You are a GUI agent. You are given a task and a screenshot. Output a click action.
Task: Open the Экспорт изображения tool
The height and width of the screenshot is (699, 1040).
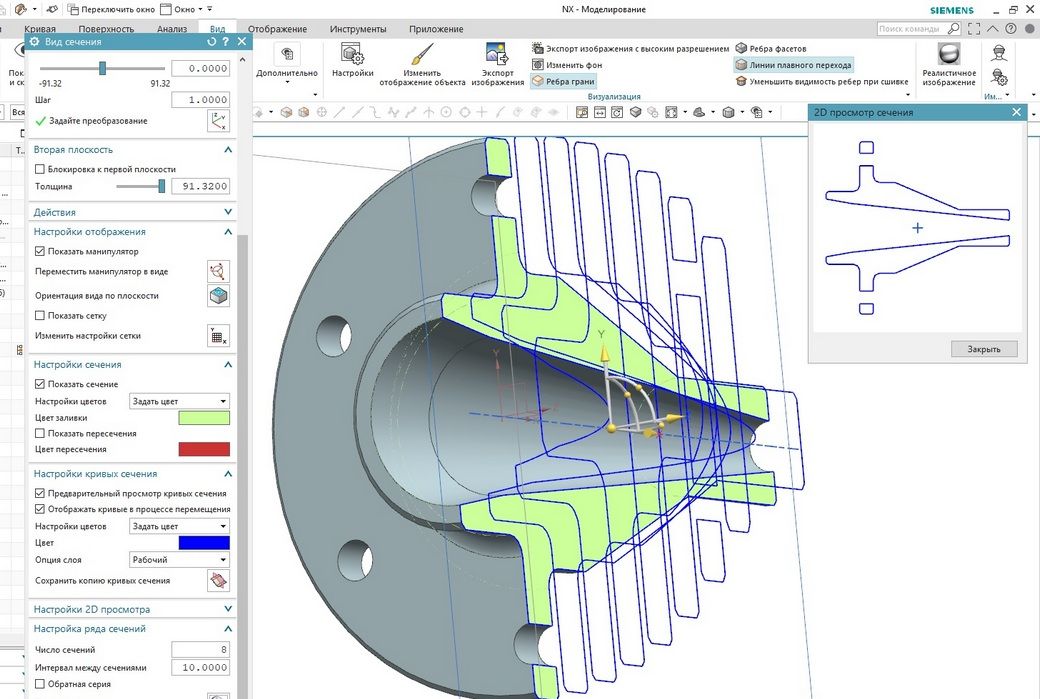(497, 54)
